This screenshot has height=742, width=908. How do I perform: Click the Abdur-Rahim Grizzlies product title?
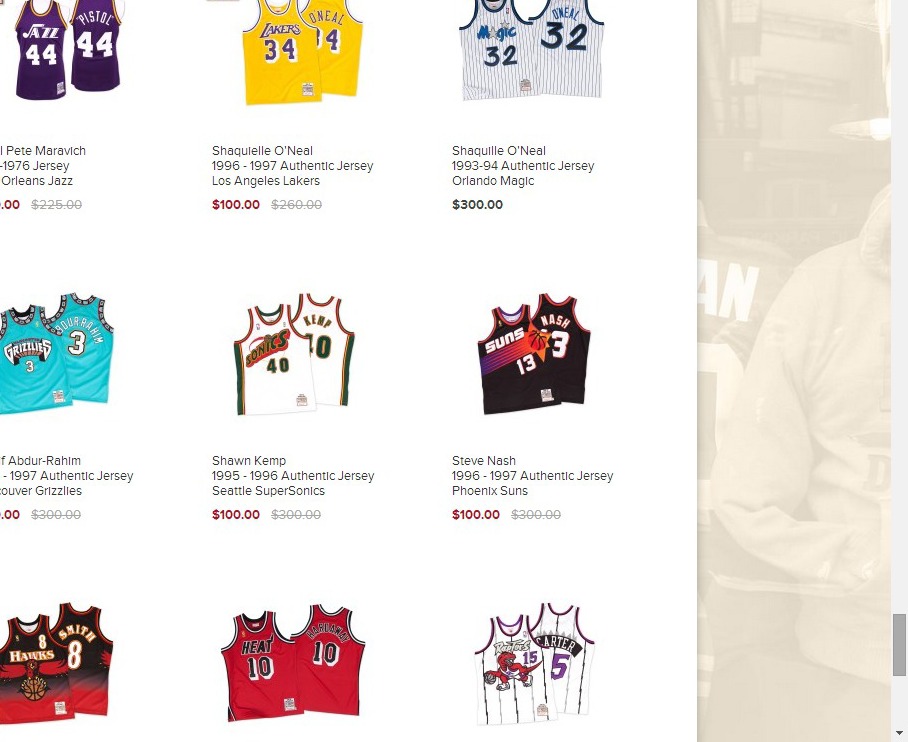[67, 476]
